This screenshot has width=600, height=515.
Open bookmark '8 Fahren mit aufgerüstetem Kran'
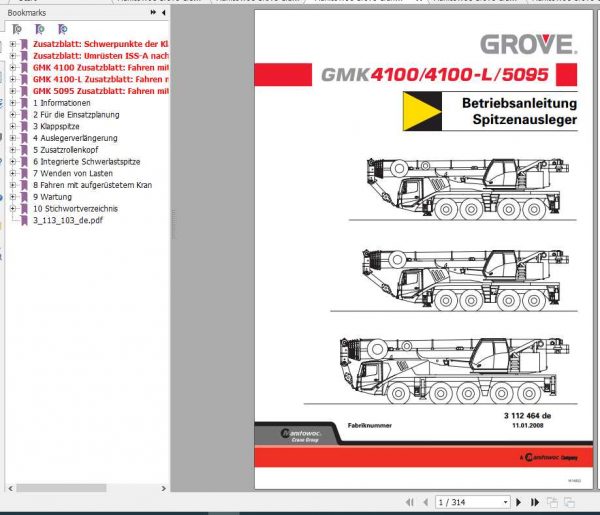92,185
